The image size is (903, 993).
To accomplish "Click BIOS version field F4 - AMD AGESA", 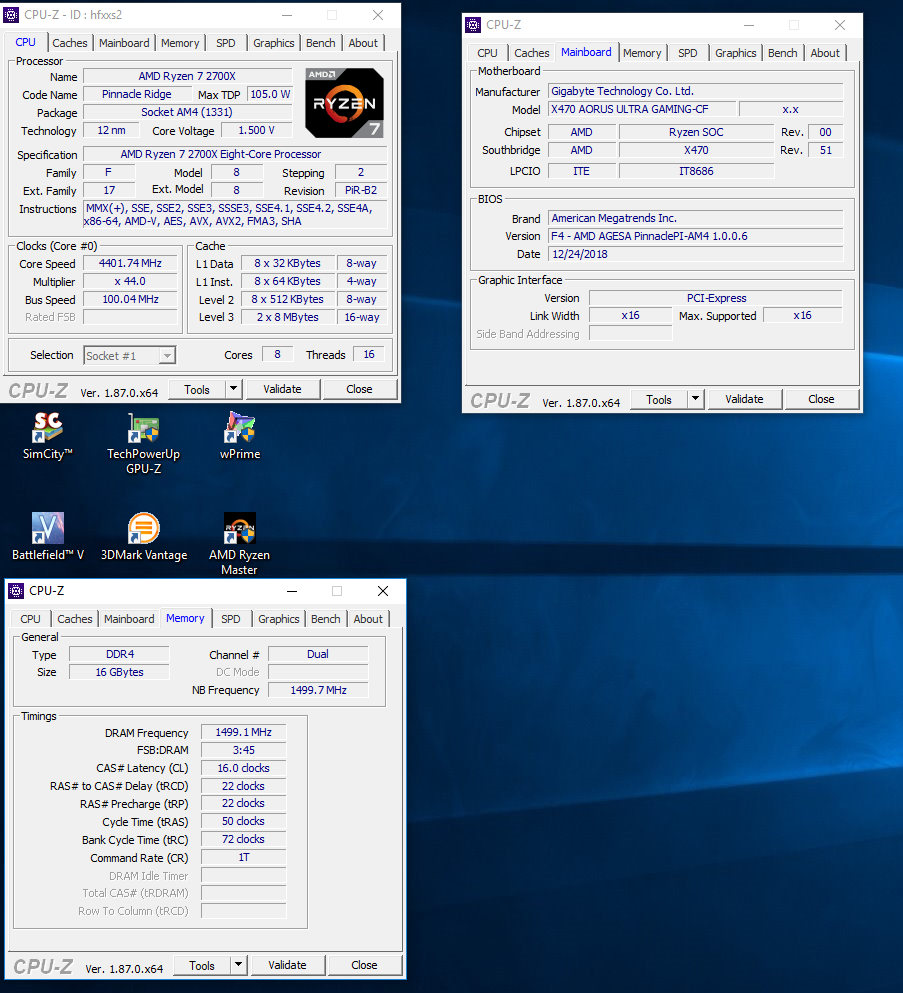I will [695, 236].
